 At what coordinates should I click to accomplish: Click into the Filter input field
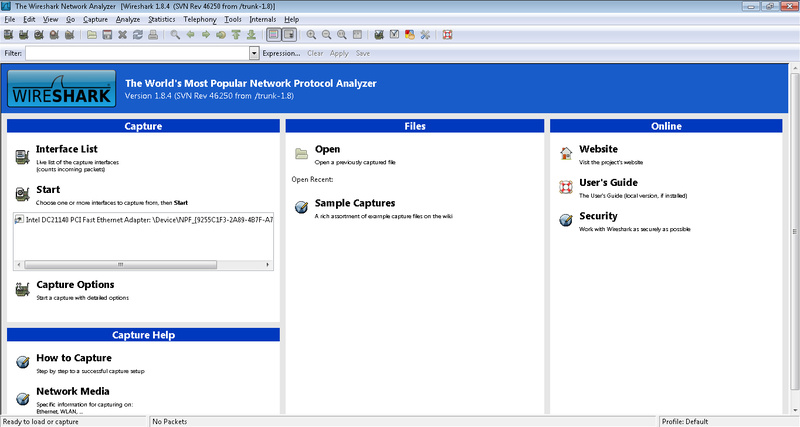pos(138,53)
